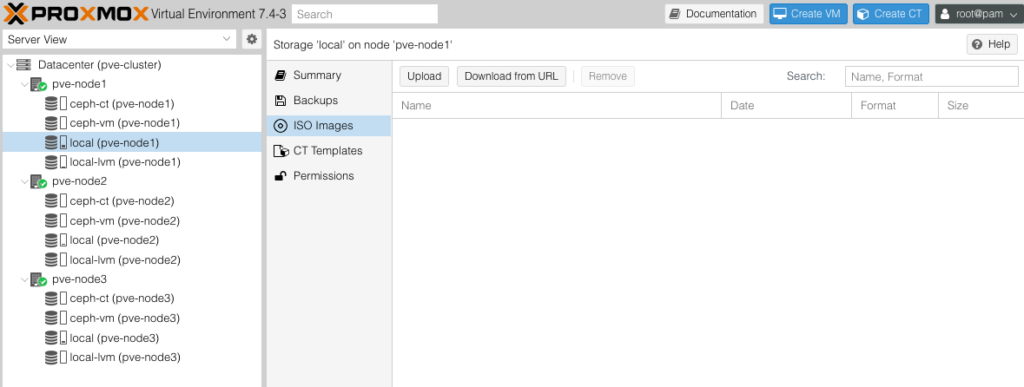Collapse the Datacenter (pve-cluster) tree

coord(10,65)
